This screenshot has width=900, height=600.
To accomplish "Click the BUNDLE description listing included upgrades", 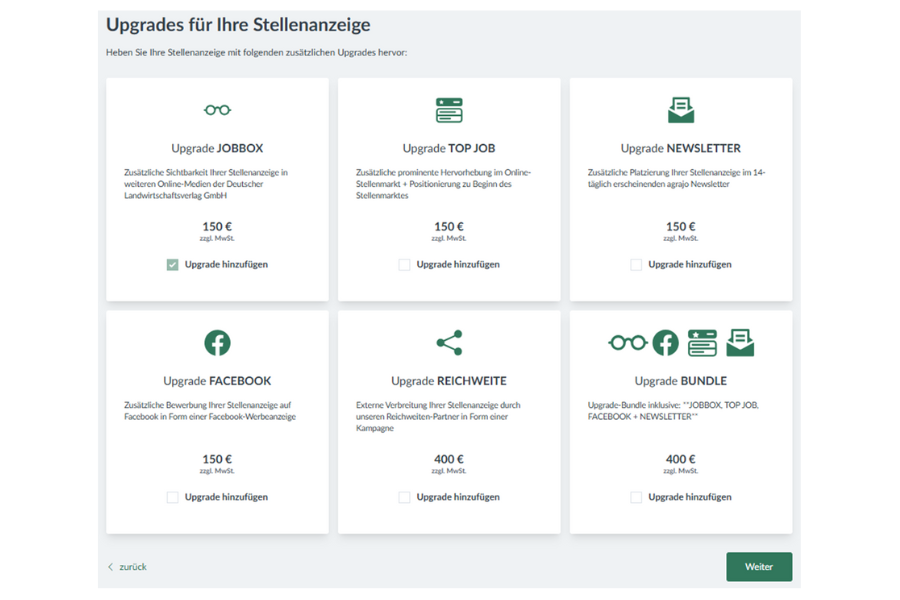I will pos(673,411).
